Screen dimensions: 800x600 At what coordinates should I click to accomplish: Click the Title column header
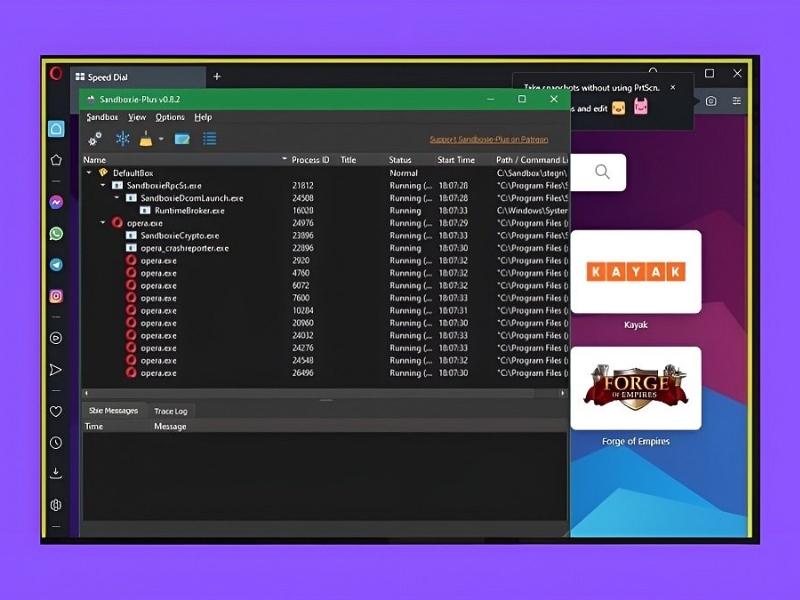[348, 160]
